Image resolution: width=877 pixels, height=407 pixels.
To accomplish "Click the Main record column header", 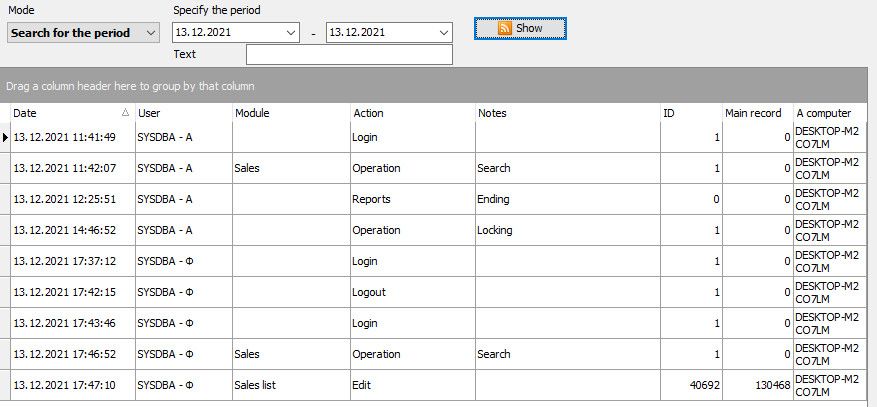I will [x=756, y=113].
